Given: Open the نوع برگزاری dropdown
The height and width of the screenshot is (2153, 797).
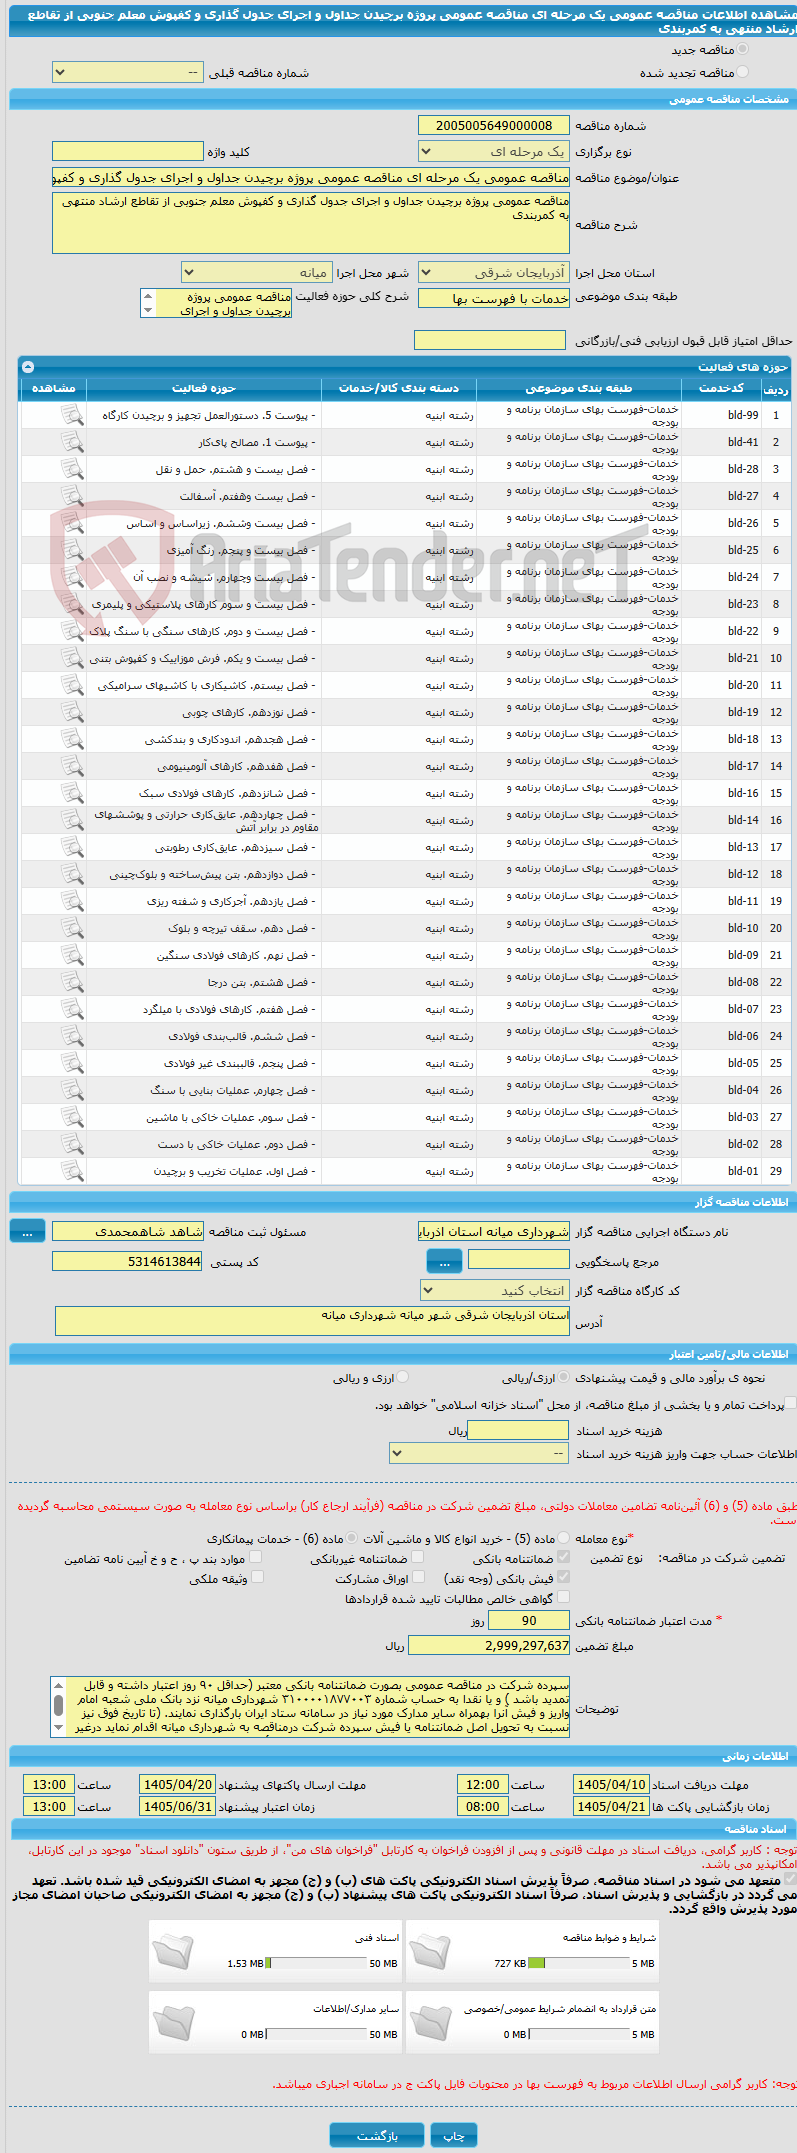Looking at the screenshot, I should [x=494, y=152].
